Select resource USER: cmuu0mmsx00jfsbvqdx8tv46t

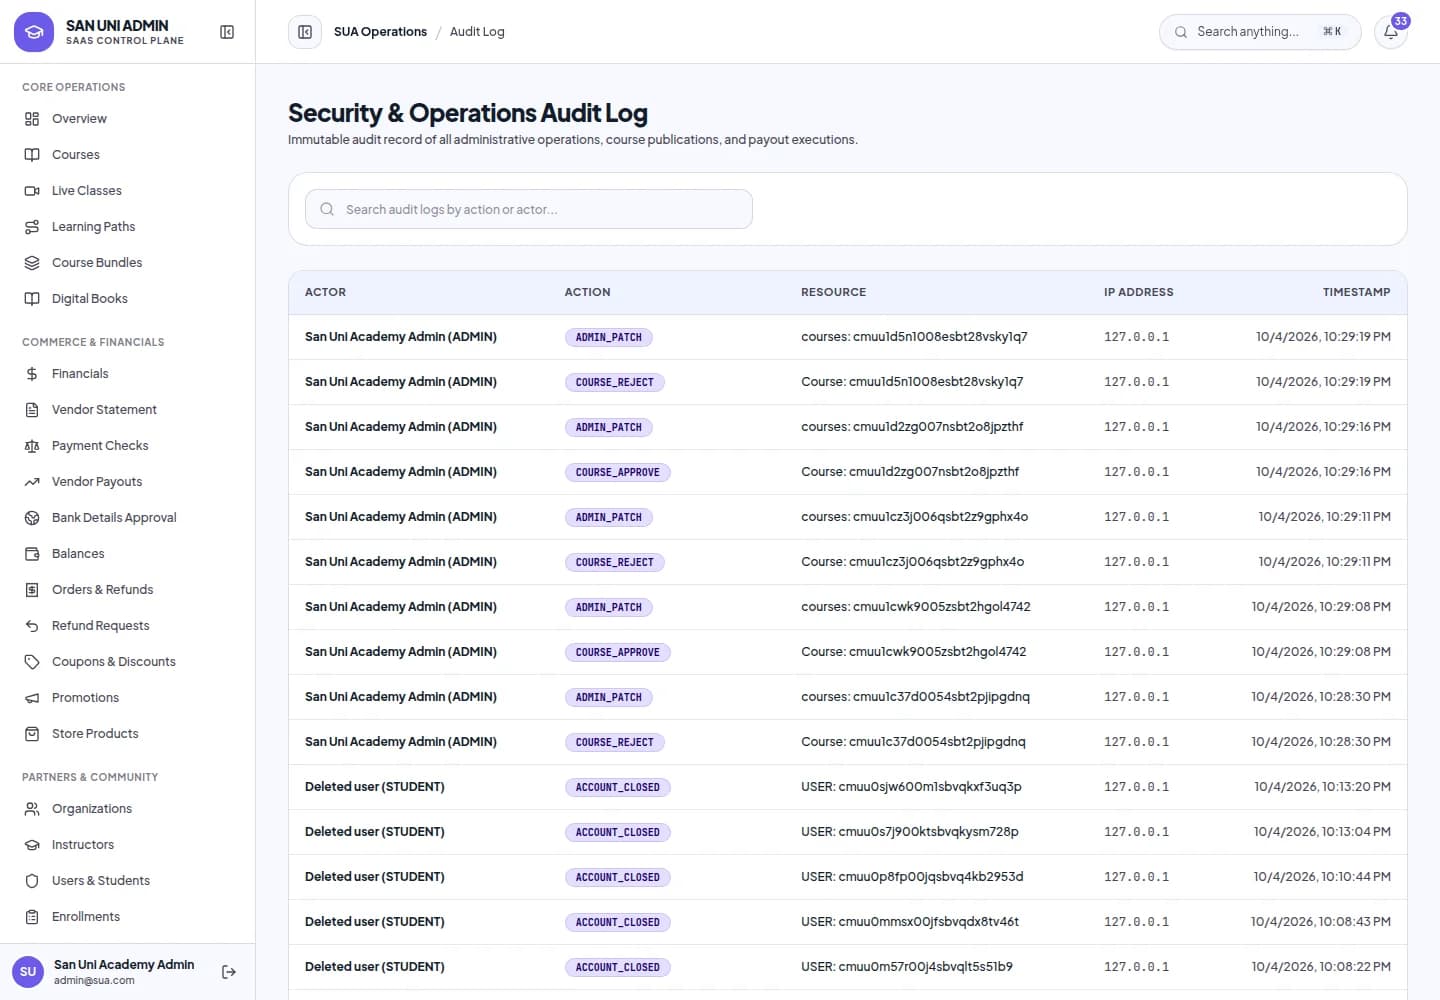910,922
